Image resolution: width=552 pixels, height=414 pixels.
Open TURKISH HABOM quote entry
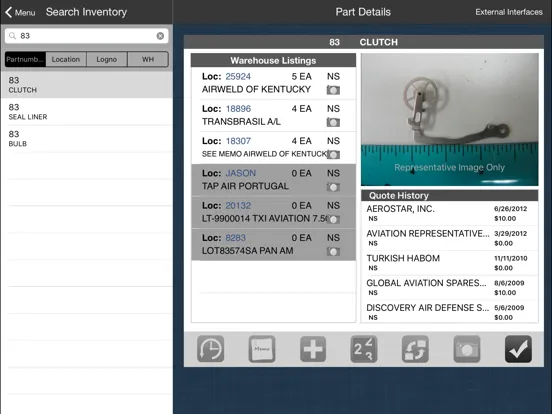(x=450, y=263)
